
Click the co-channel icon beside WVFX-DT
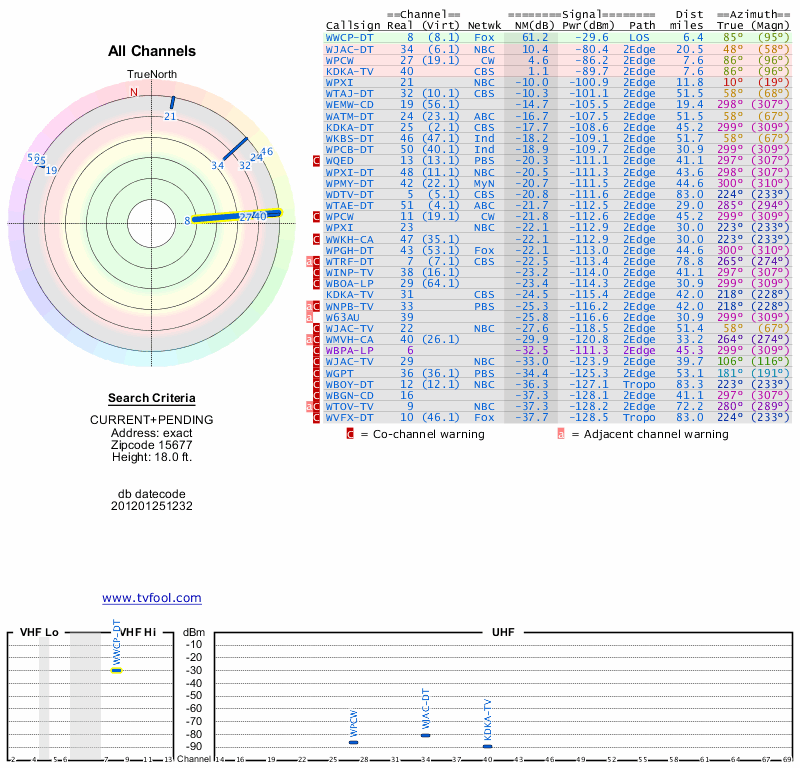point(317,418)
